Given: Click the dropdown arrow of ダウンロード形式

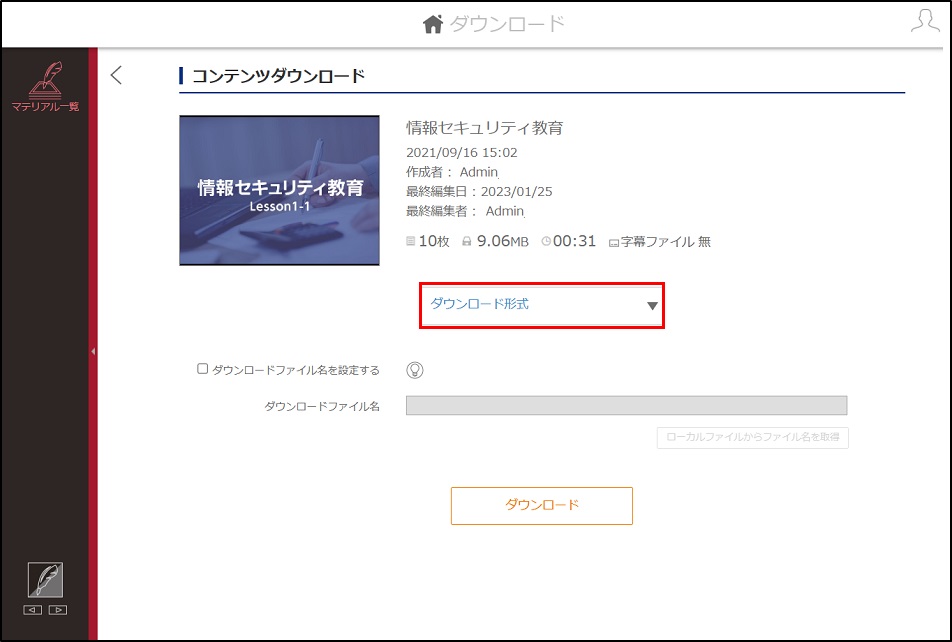Looking at the screenshot, I should 652,306.
